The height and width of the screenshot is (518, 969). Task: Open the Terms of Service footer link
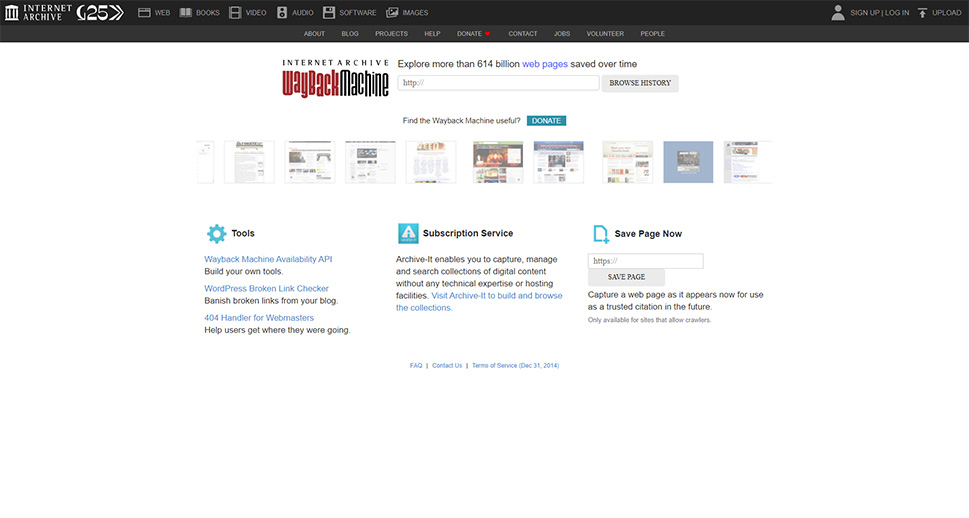click(x=515, y=365)
